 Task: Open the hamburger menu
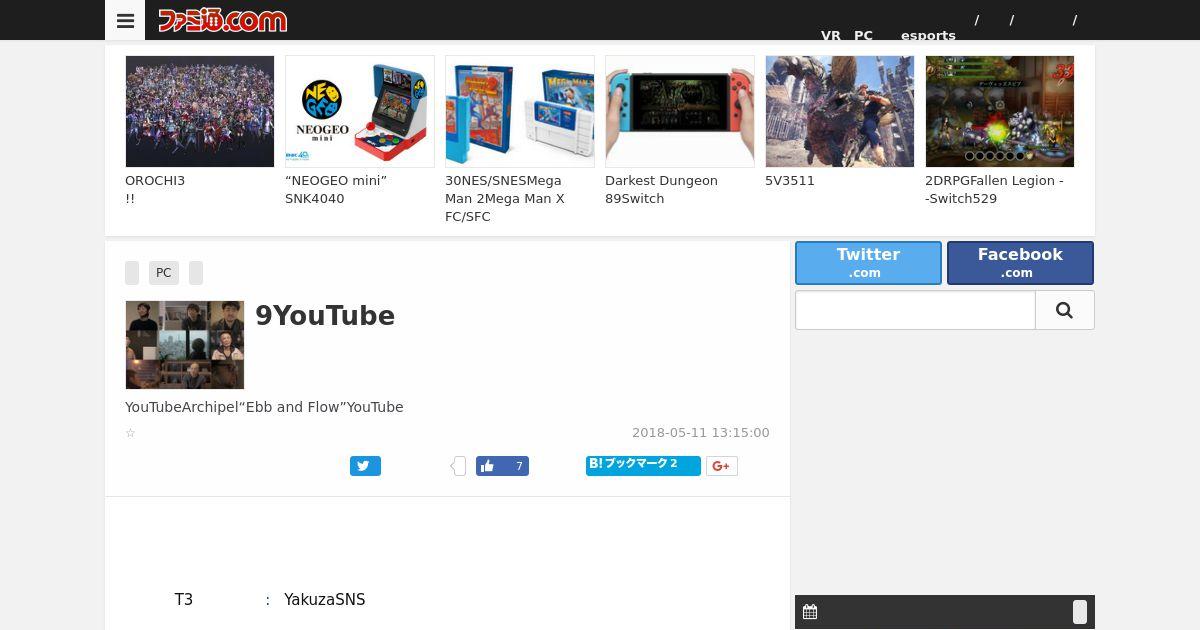tap(125, 20)
